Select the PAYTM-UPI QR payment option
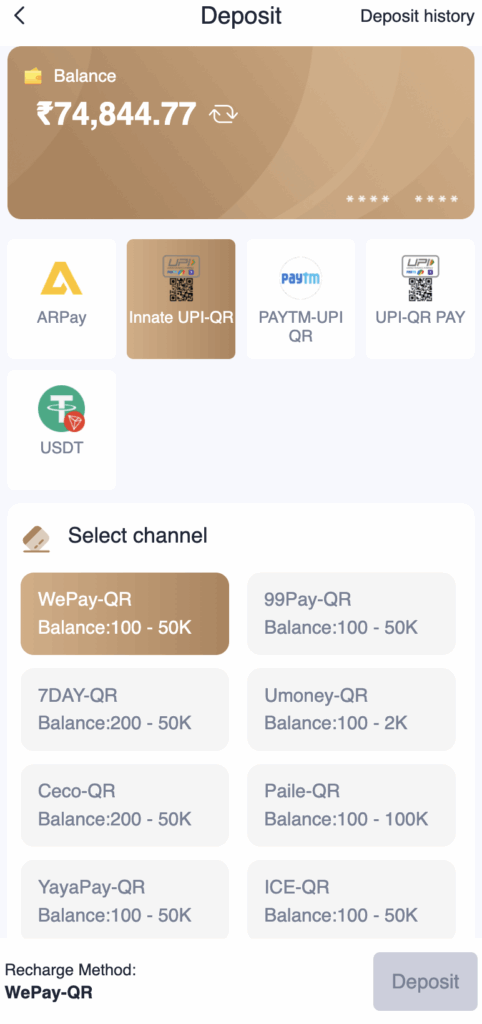 tap(300, 298)
